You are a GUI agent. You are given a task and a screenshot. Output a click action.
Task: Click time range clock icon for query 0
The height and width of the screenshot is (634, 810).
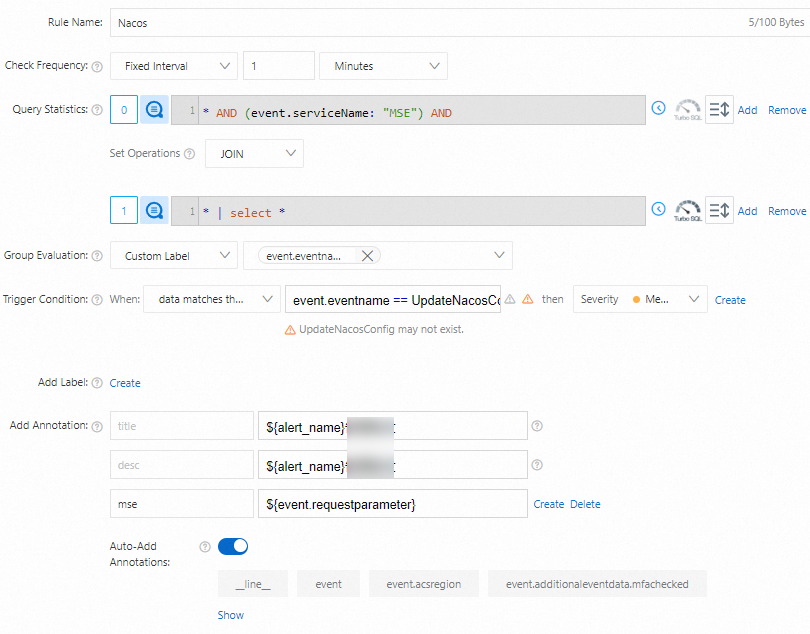coord(658,108)
